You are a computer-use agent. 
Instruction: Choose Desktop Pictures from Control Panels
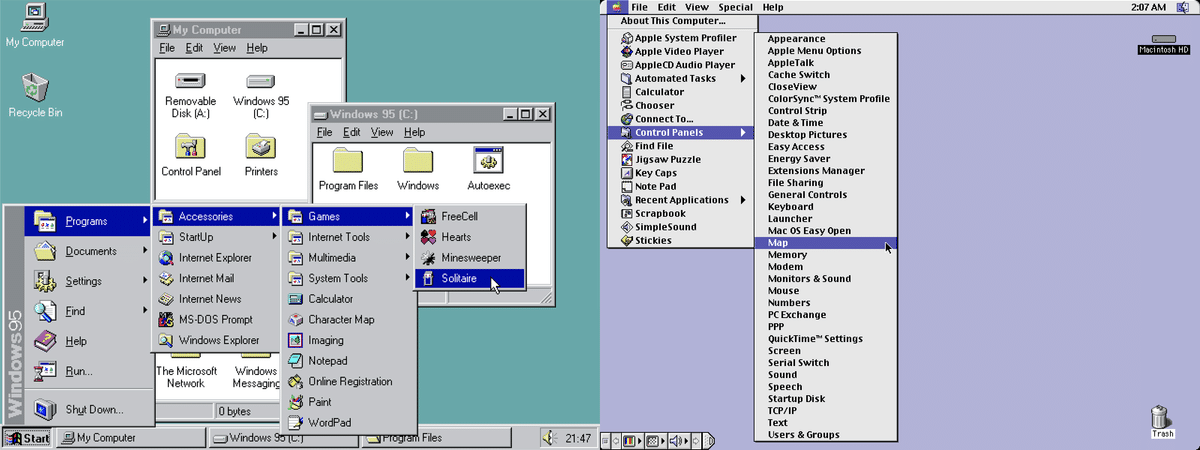[826, 135]
